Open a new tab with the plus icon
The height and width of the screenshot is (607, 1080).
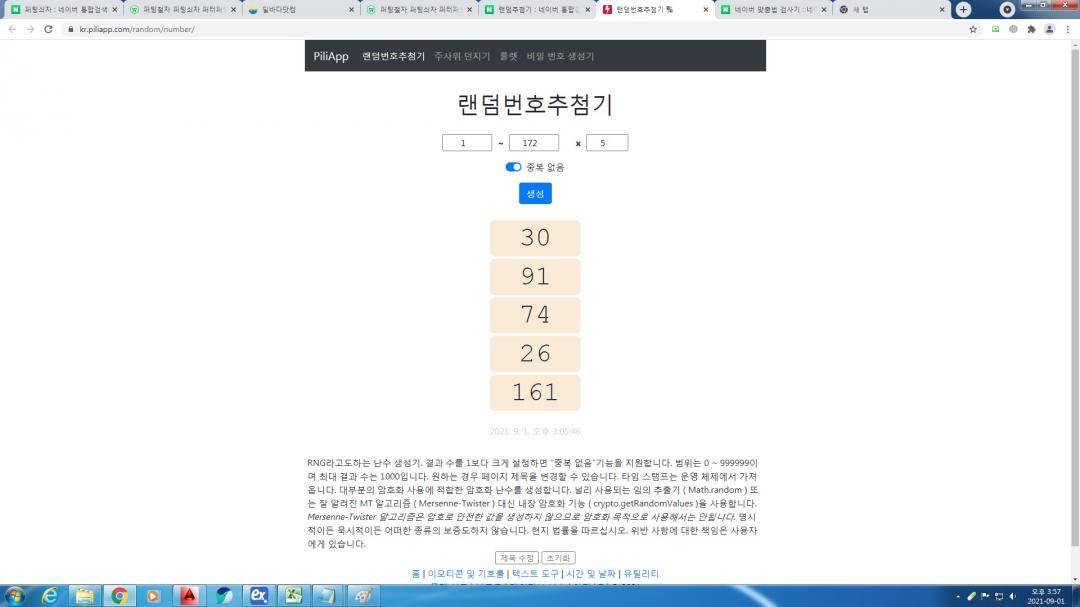(x=963, y=9)
